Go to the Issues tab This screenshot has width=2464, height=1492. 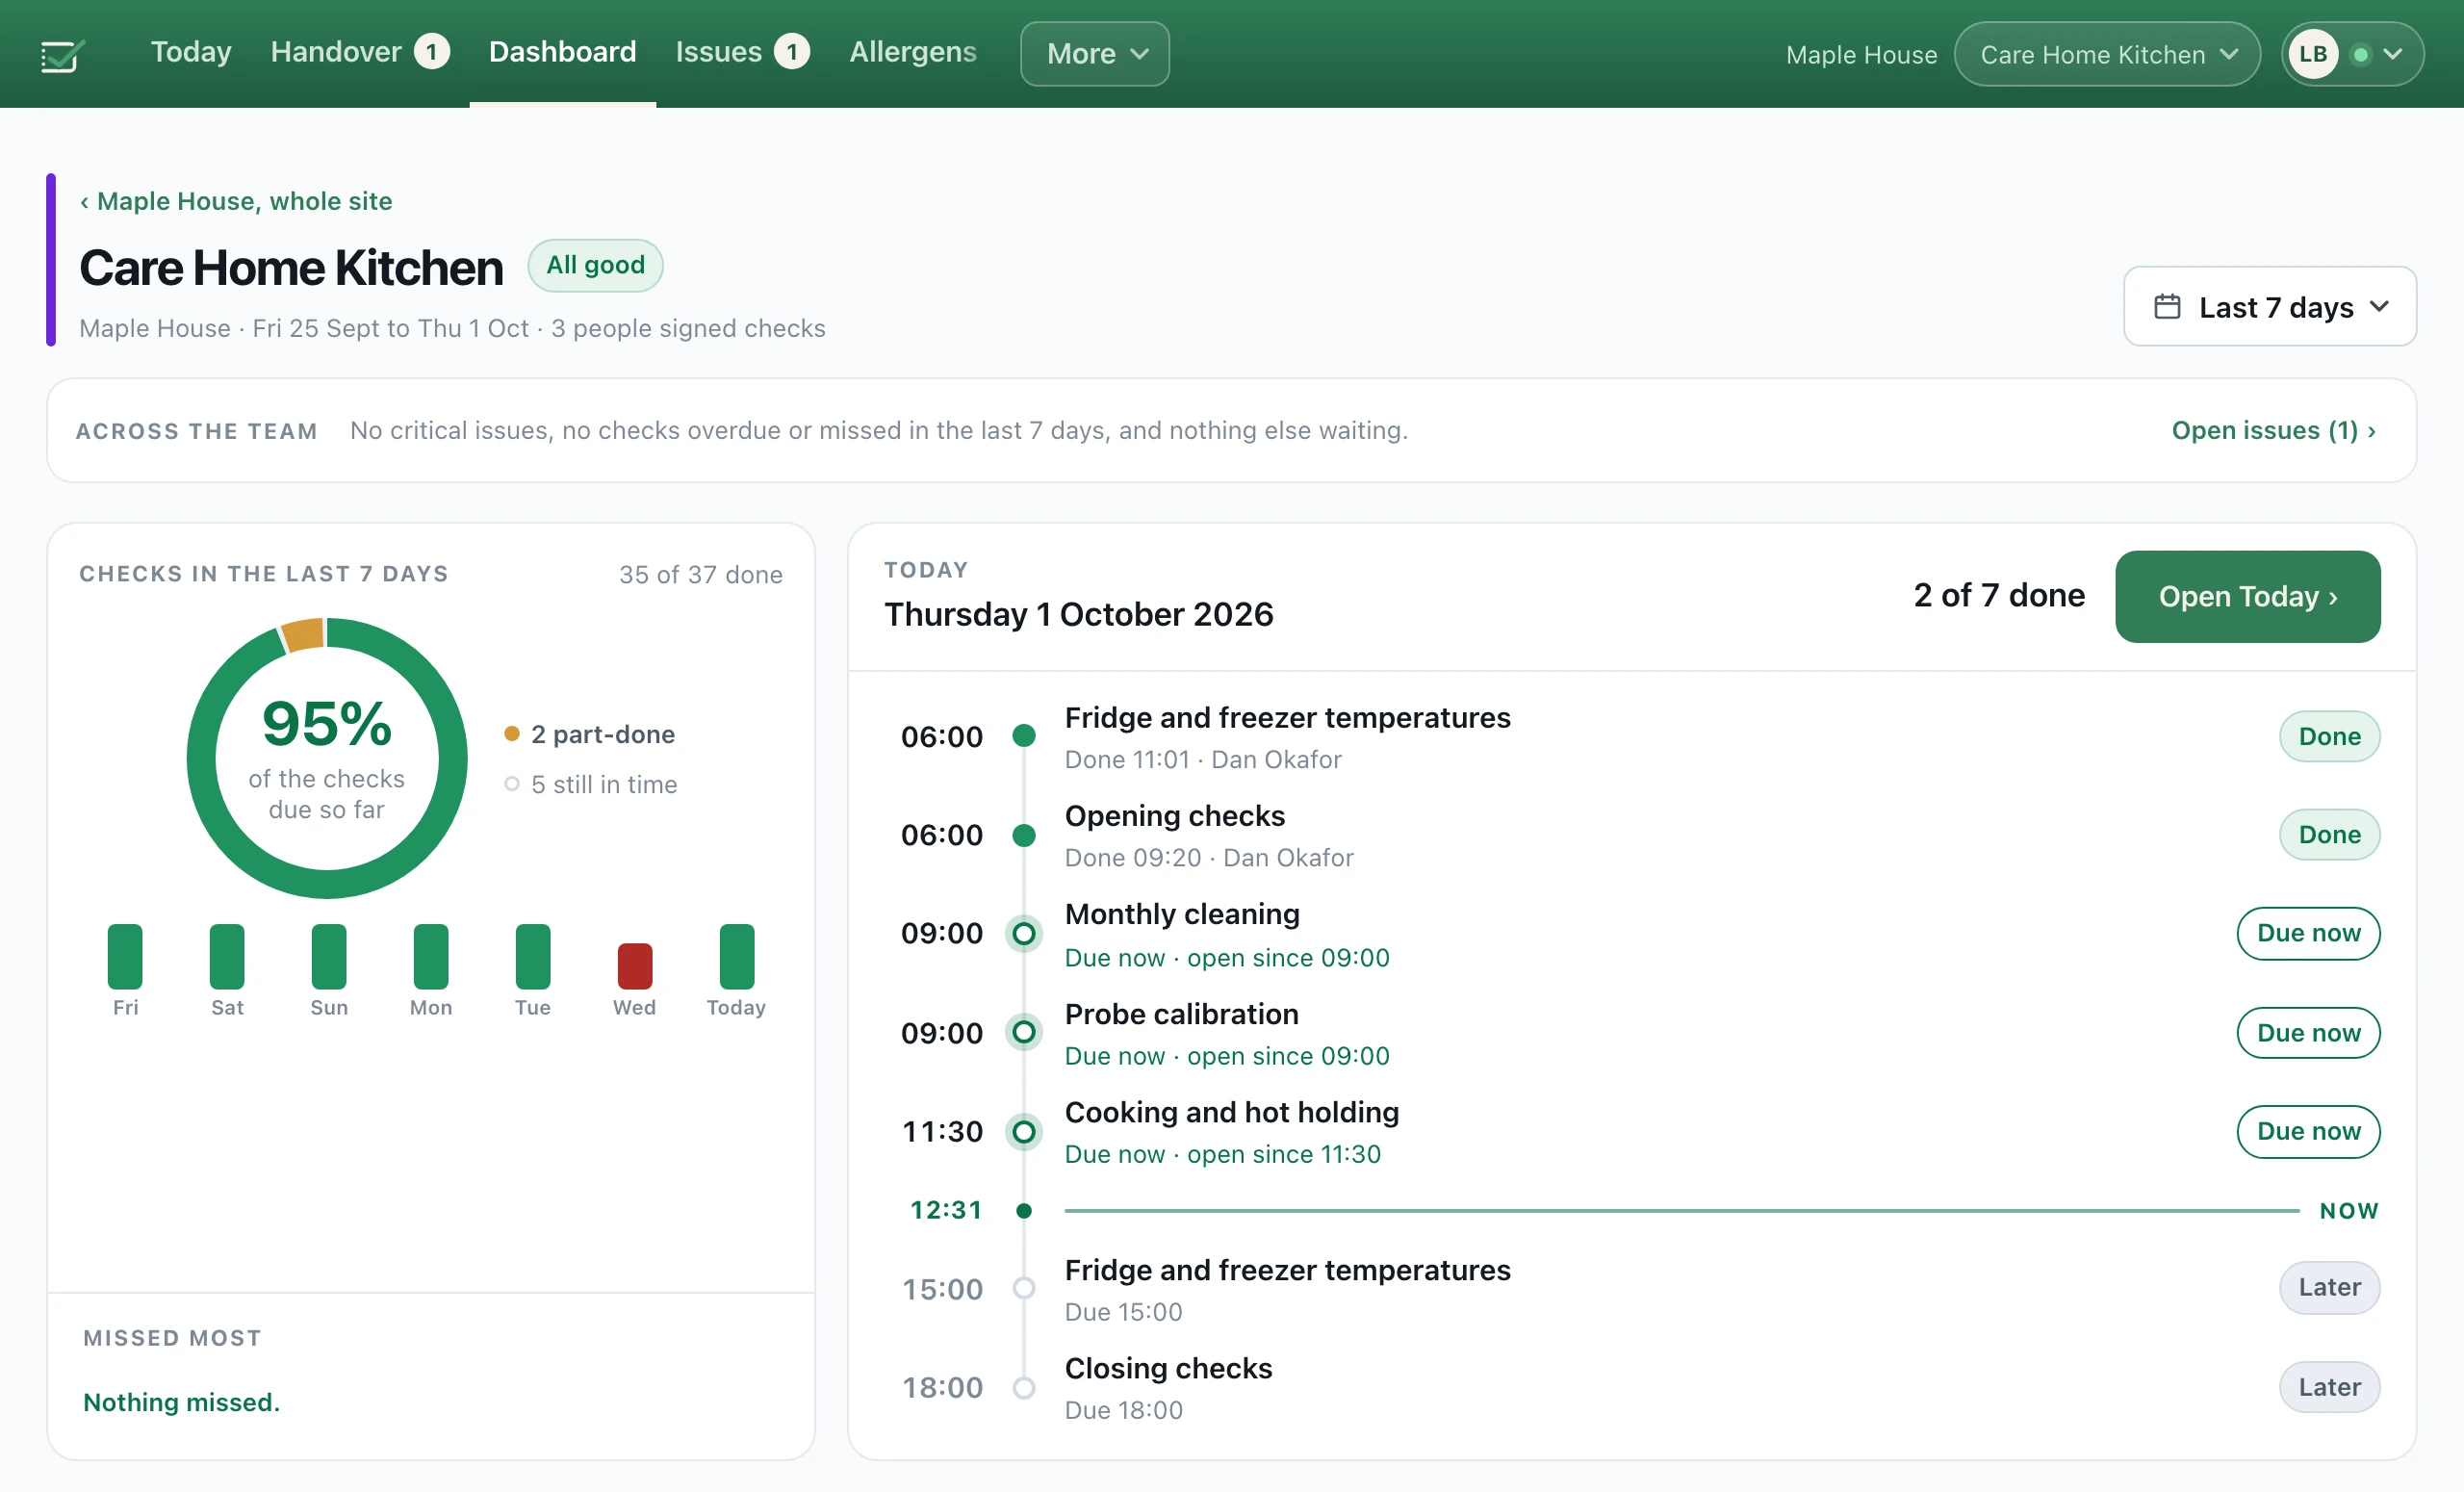pos(741,52)
